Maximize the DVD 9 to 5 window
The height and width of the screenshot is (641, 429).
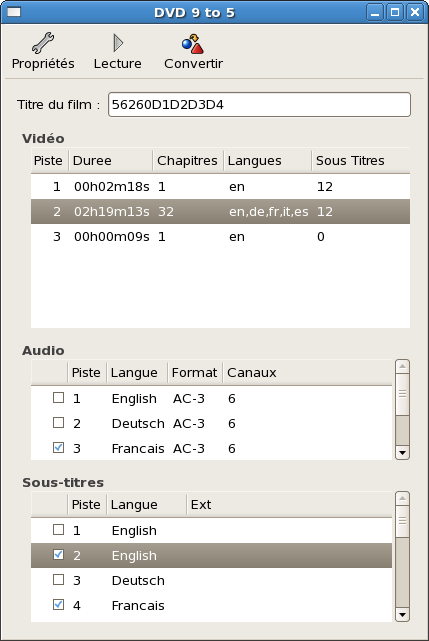click(x=395, y=12)
